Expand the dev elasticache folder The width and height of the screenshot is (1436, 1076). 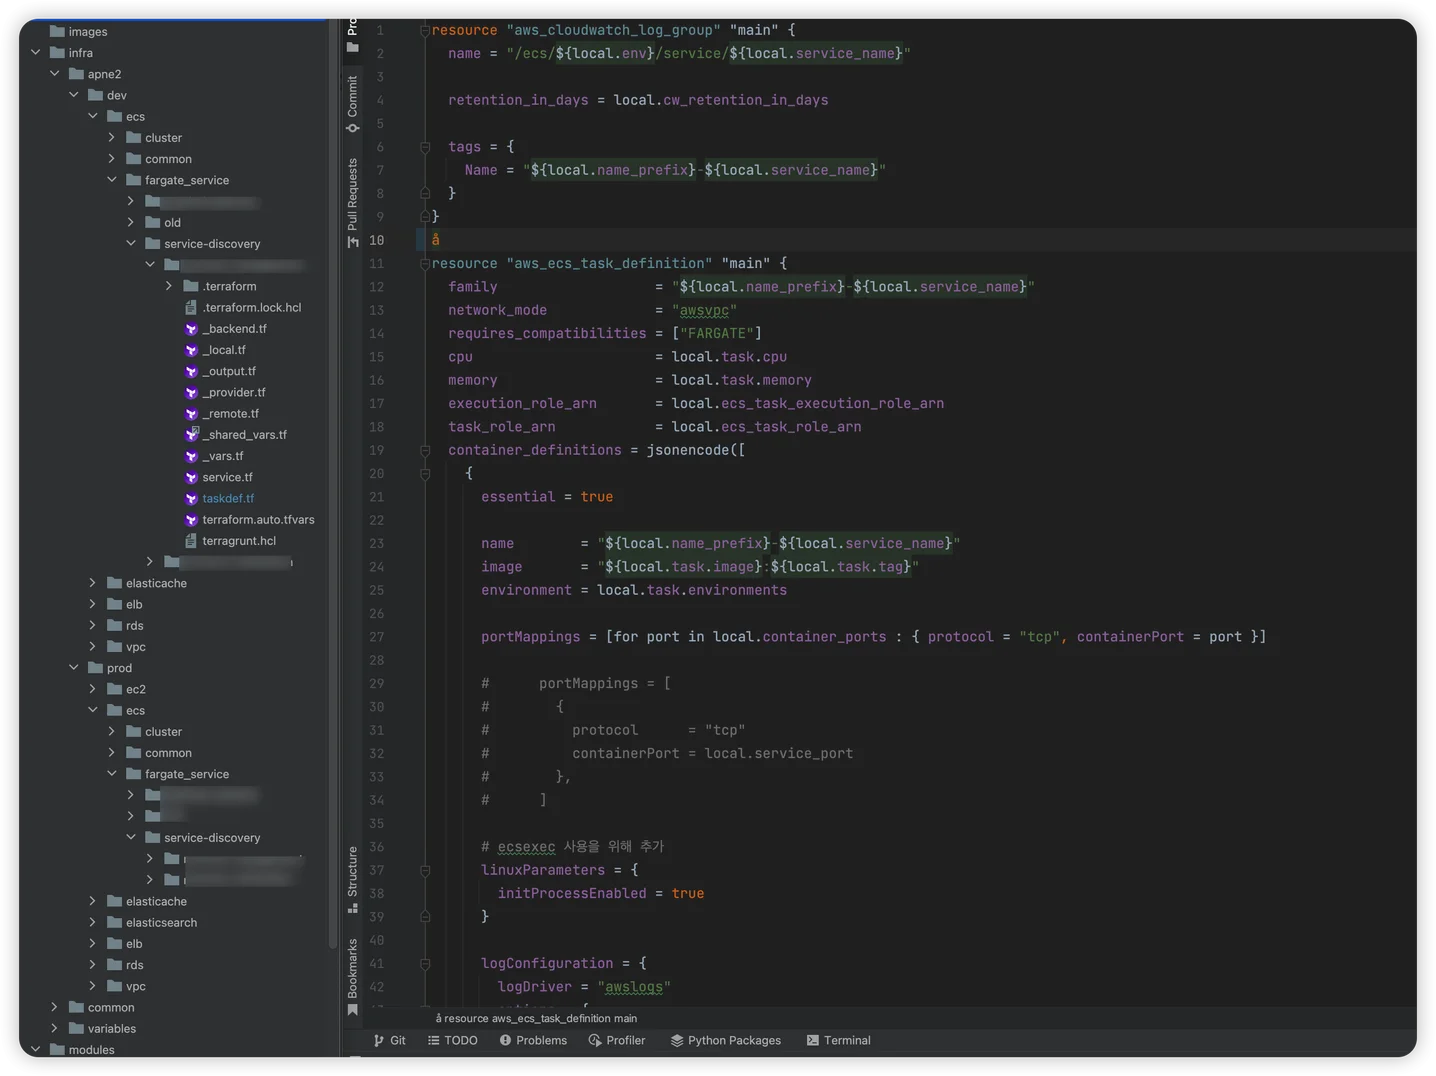coord(92,583)
